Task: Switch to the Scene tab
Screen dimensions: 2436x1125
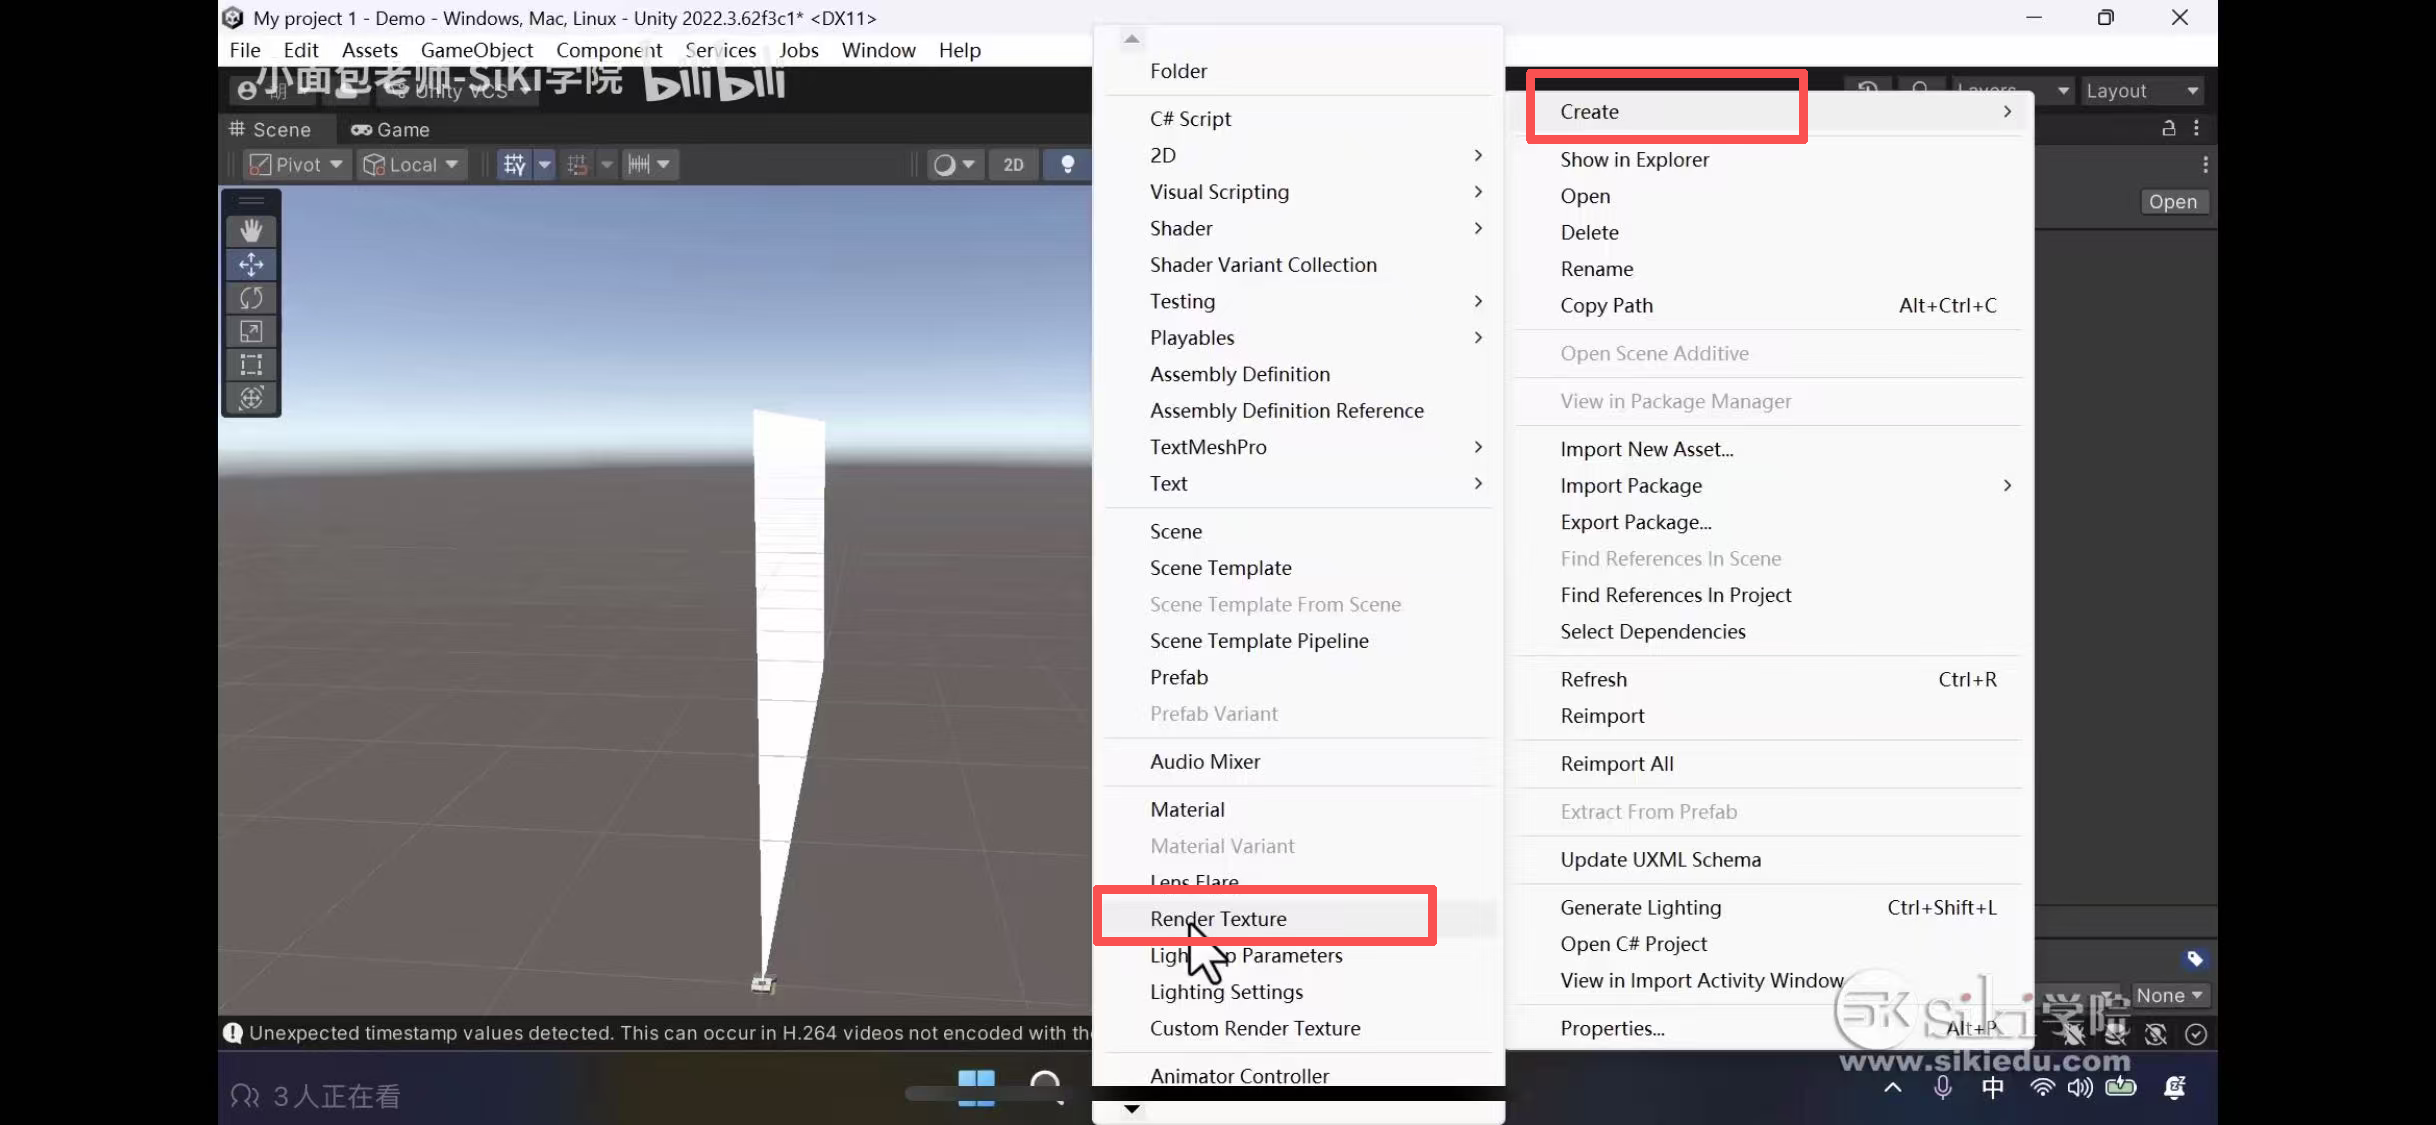Action: (270, 129)
